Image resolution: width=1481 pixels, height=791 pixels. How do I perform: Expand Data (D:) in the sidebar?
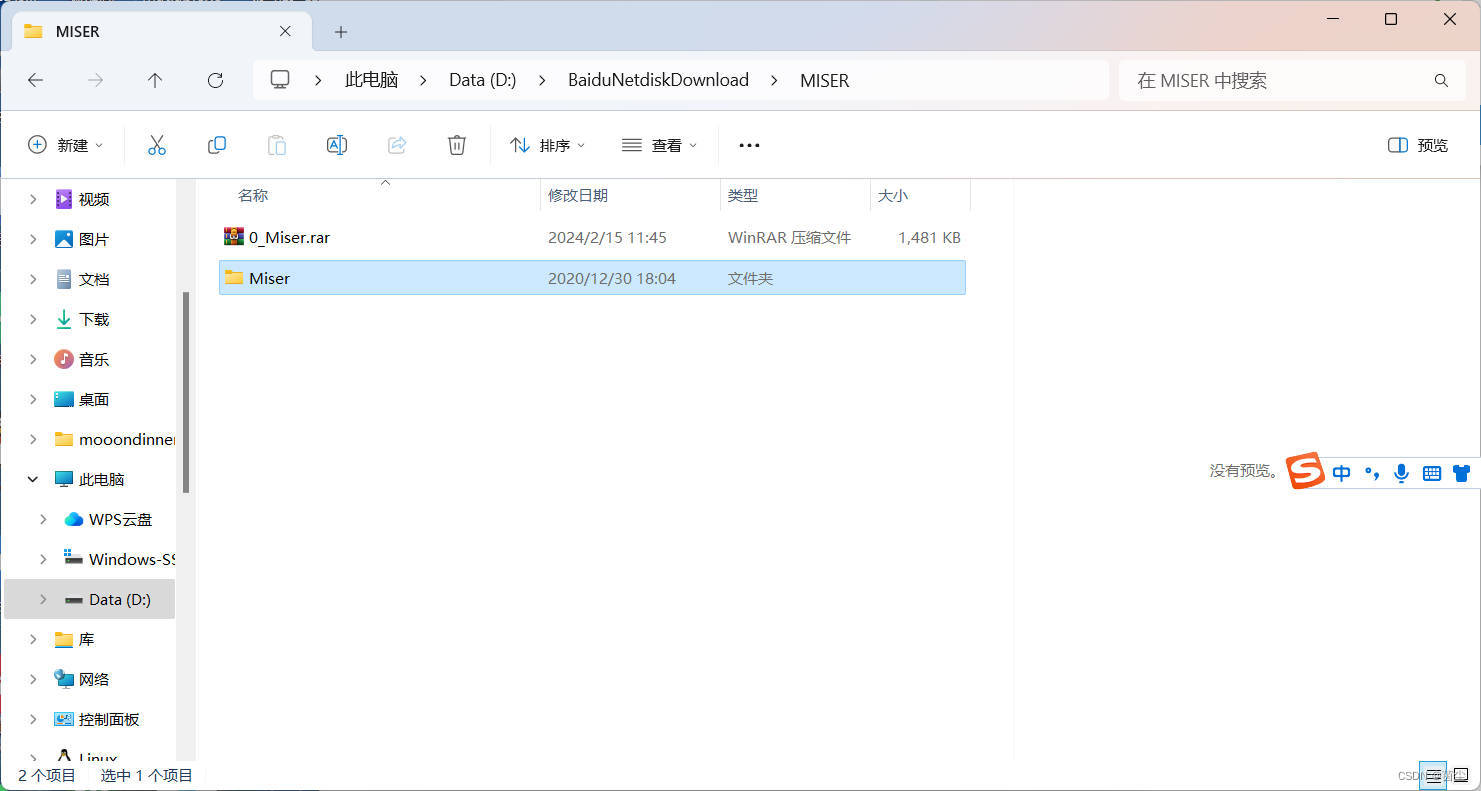pos(41,599)
